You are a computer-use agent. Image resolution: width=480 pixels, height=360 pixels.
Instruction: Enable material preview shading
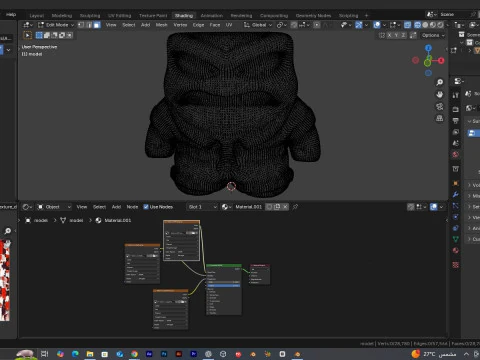click(433, 25)
